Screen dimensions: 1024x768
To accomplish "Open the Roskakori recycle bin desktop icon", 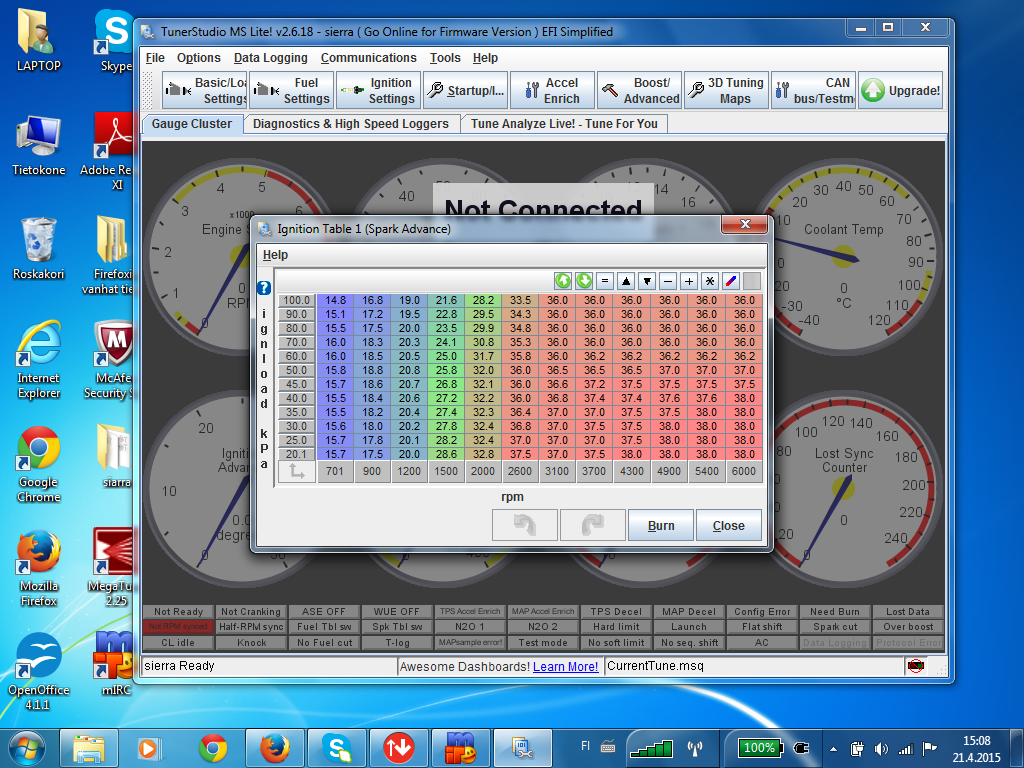I will (x=39, y=249).
